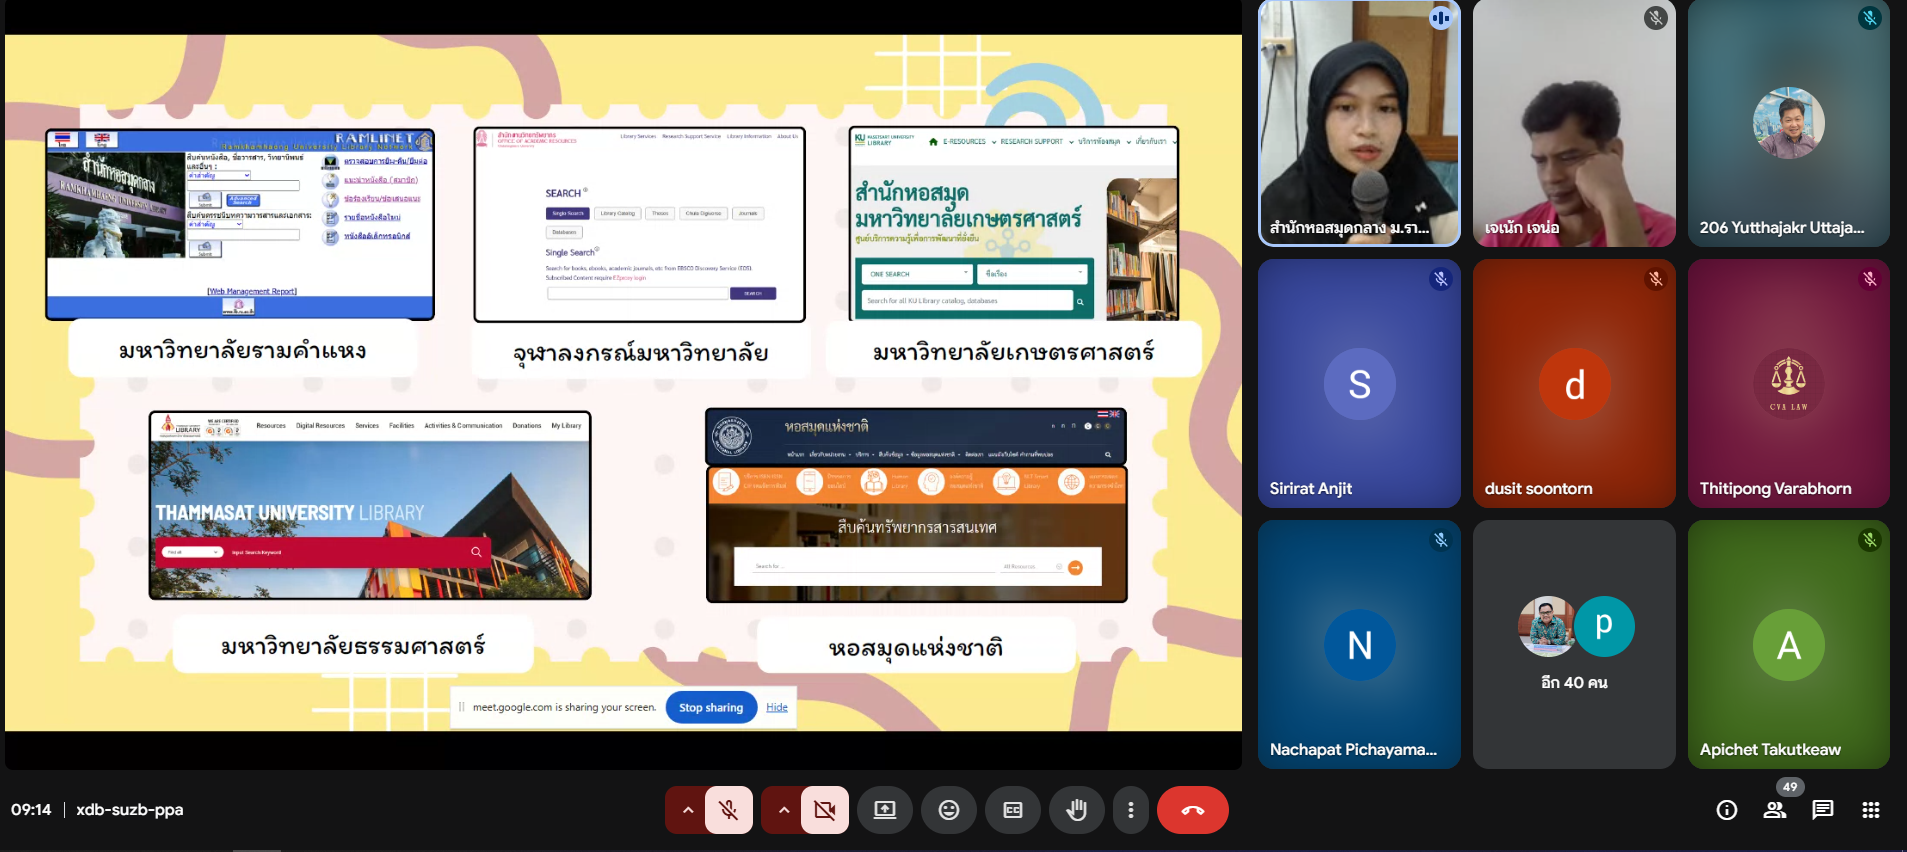The height and width of the screenshot is (852, 1907).
Task: Click the Chulalongkorn Single Search tab
Action: pos(568,213)
